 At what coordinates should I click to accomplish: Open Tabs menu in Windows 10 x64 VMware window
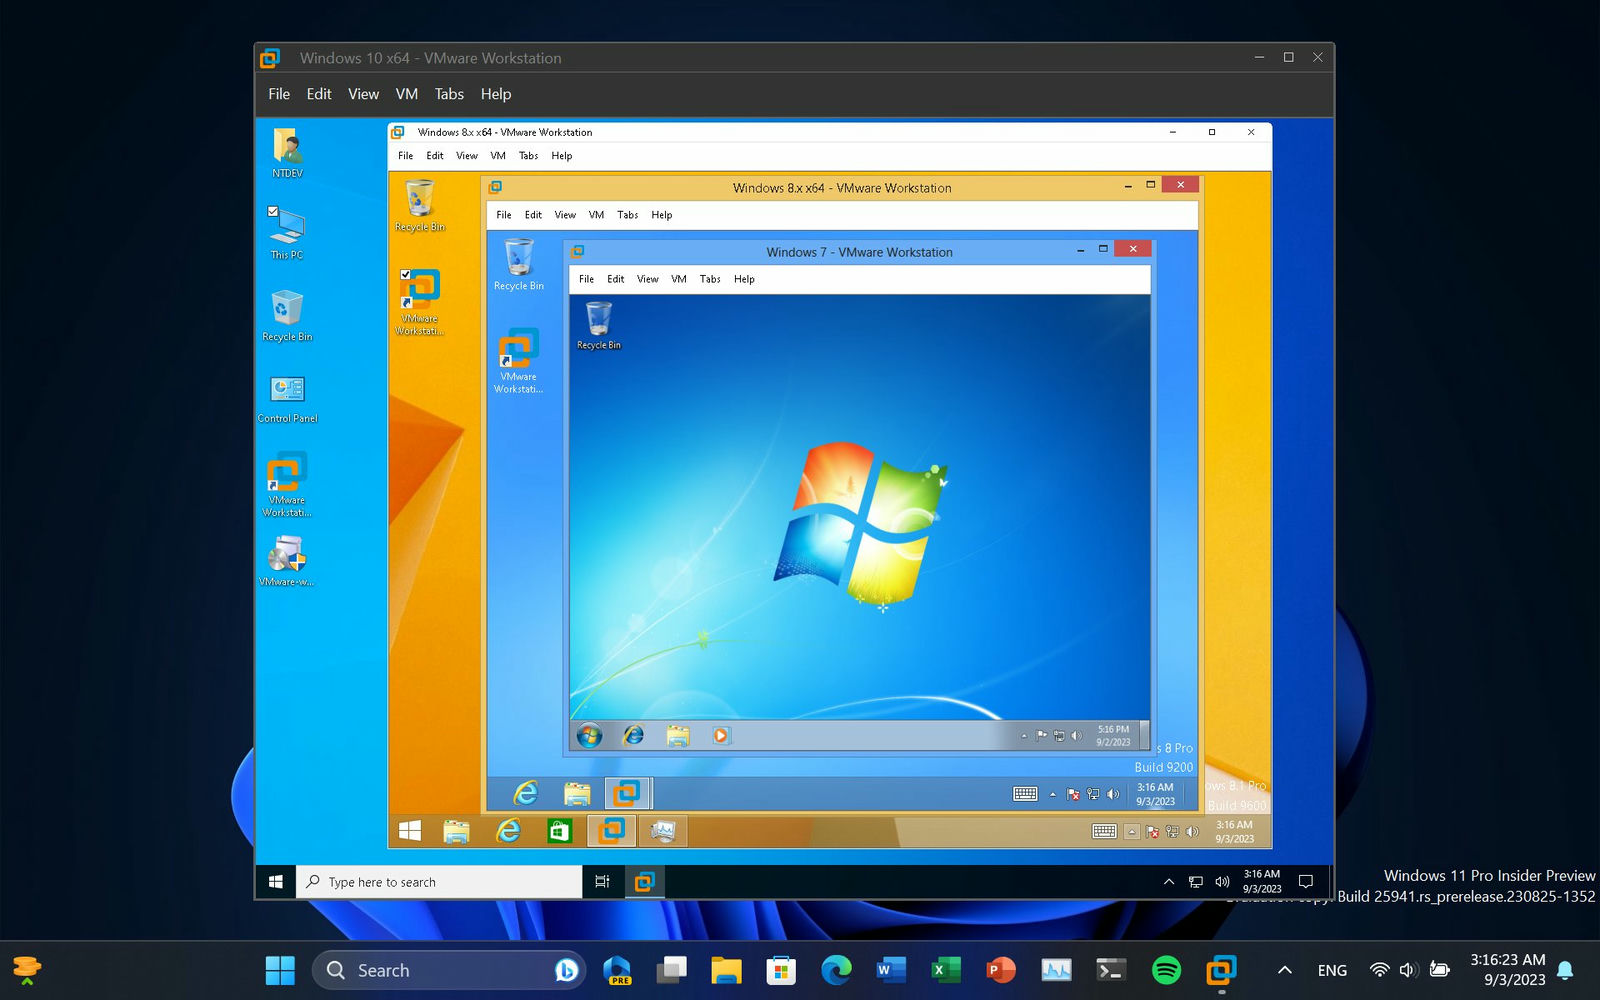449,94
